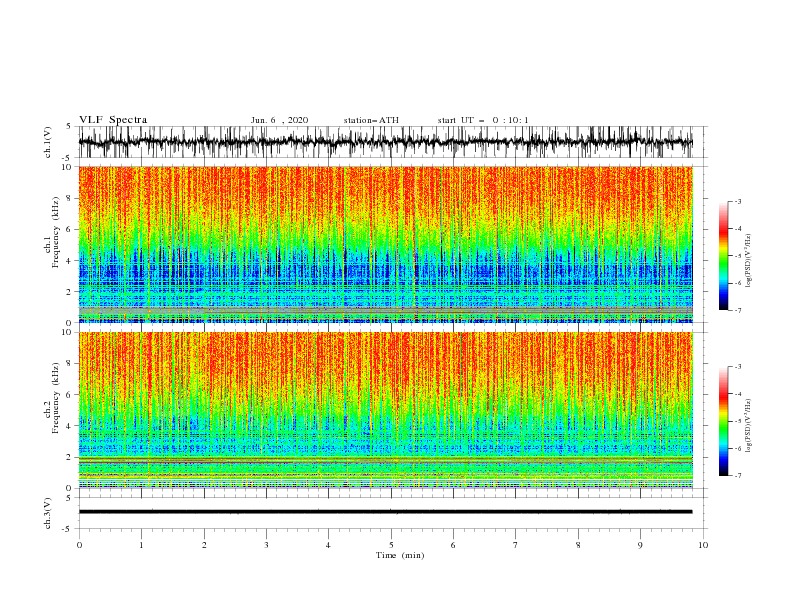The width and height of the screenshot is (792, 612).
Task: Click the "4" tick on the time axis
Action: click(328, 545)
